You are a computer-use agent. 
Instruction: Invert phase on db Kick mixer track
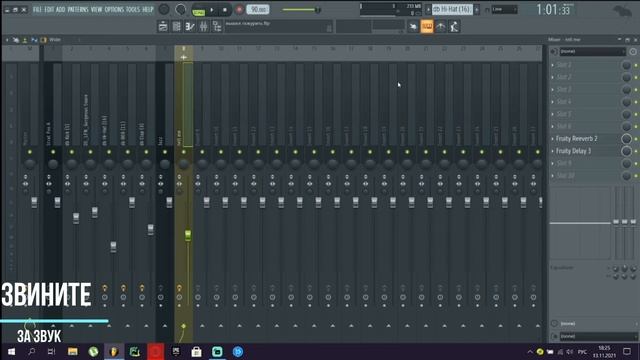click(67, 177)
